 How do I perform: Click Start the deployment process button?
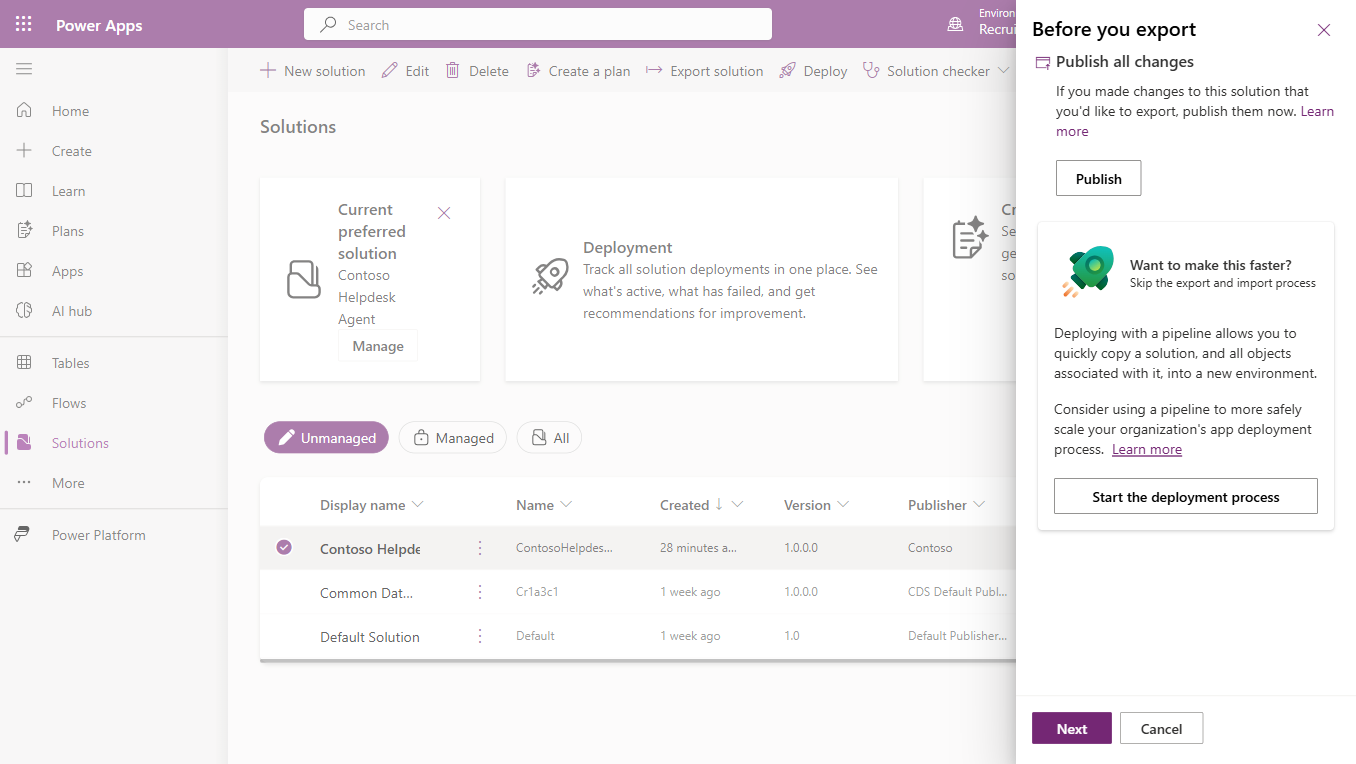tap(1186, 496)
